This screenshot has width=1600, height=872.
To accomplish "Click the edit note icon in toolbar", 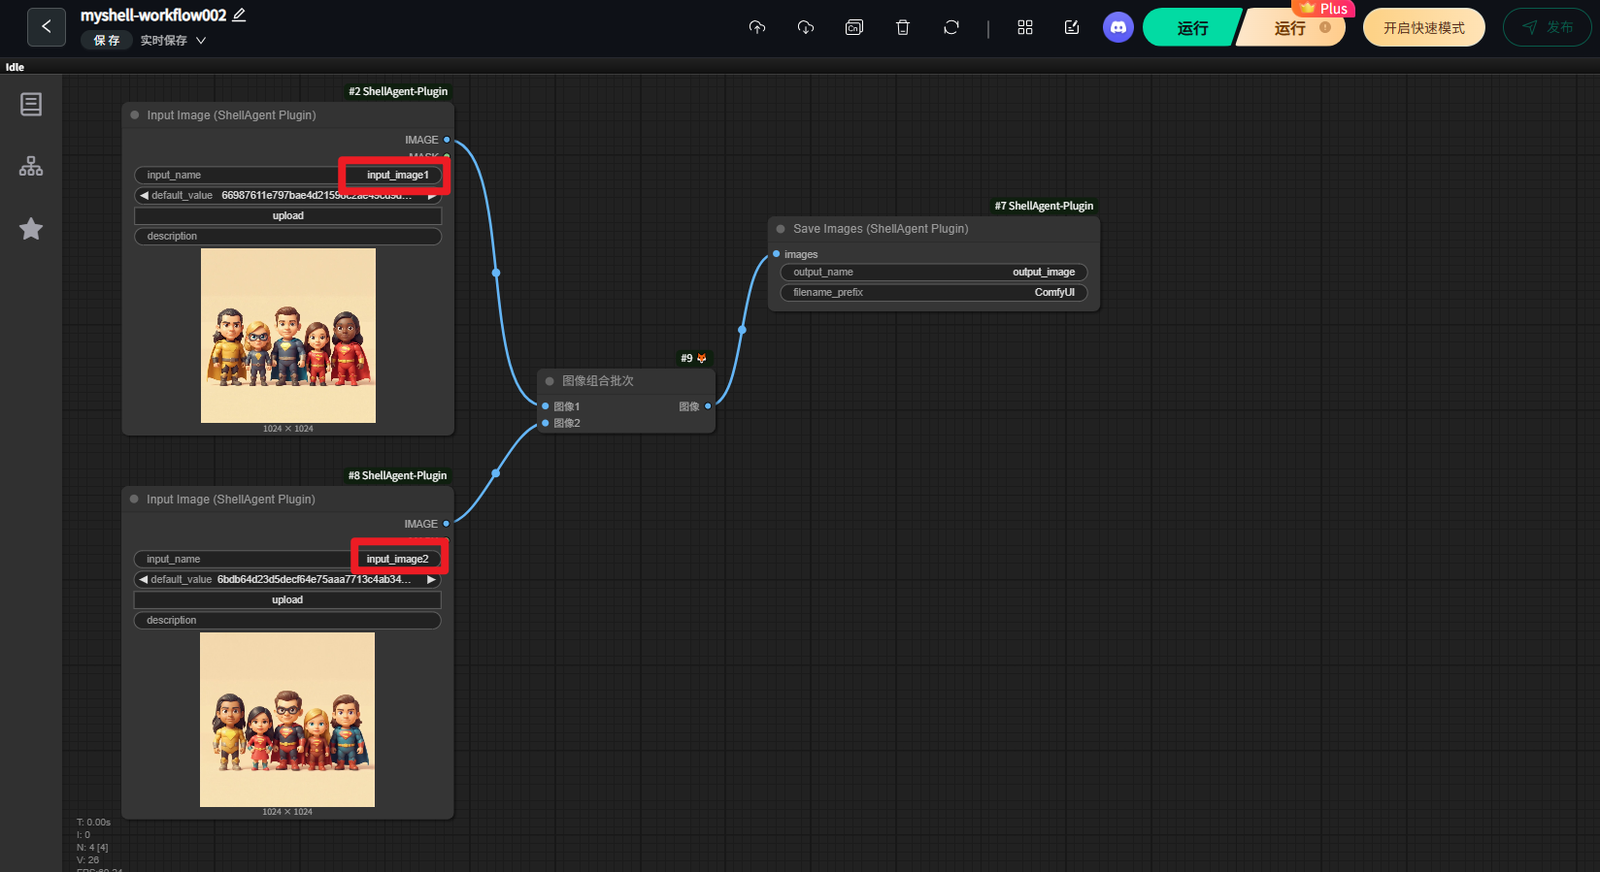I will pos(1072,28).
